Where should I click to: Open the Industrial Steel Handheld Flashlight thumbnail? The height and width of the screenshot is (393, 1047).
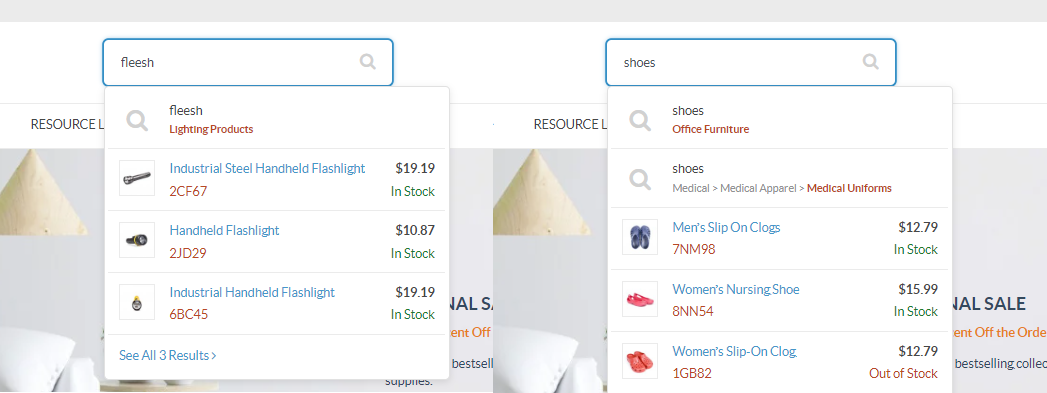pyautogui.click(x=137, y=178)
